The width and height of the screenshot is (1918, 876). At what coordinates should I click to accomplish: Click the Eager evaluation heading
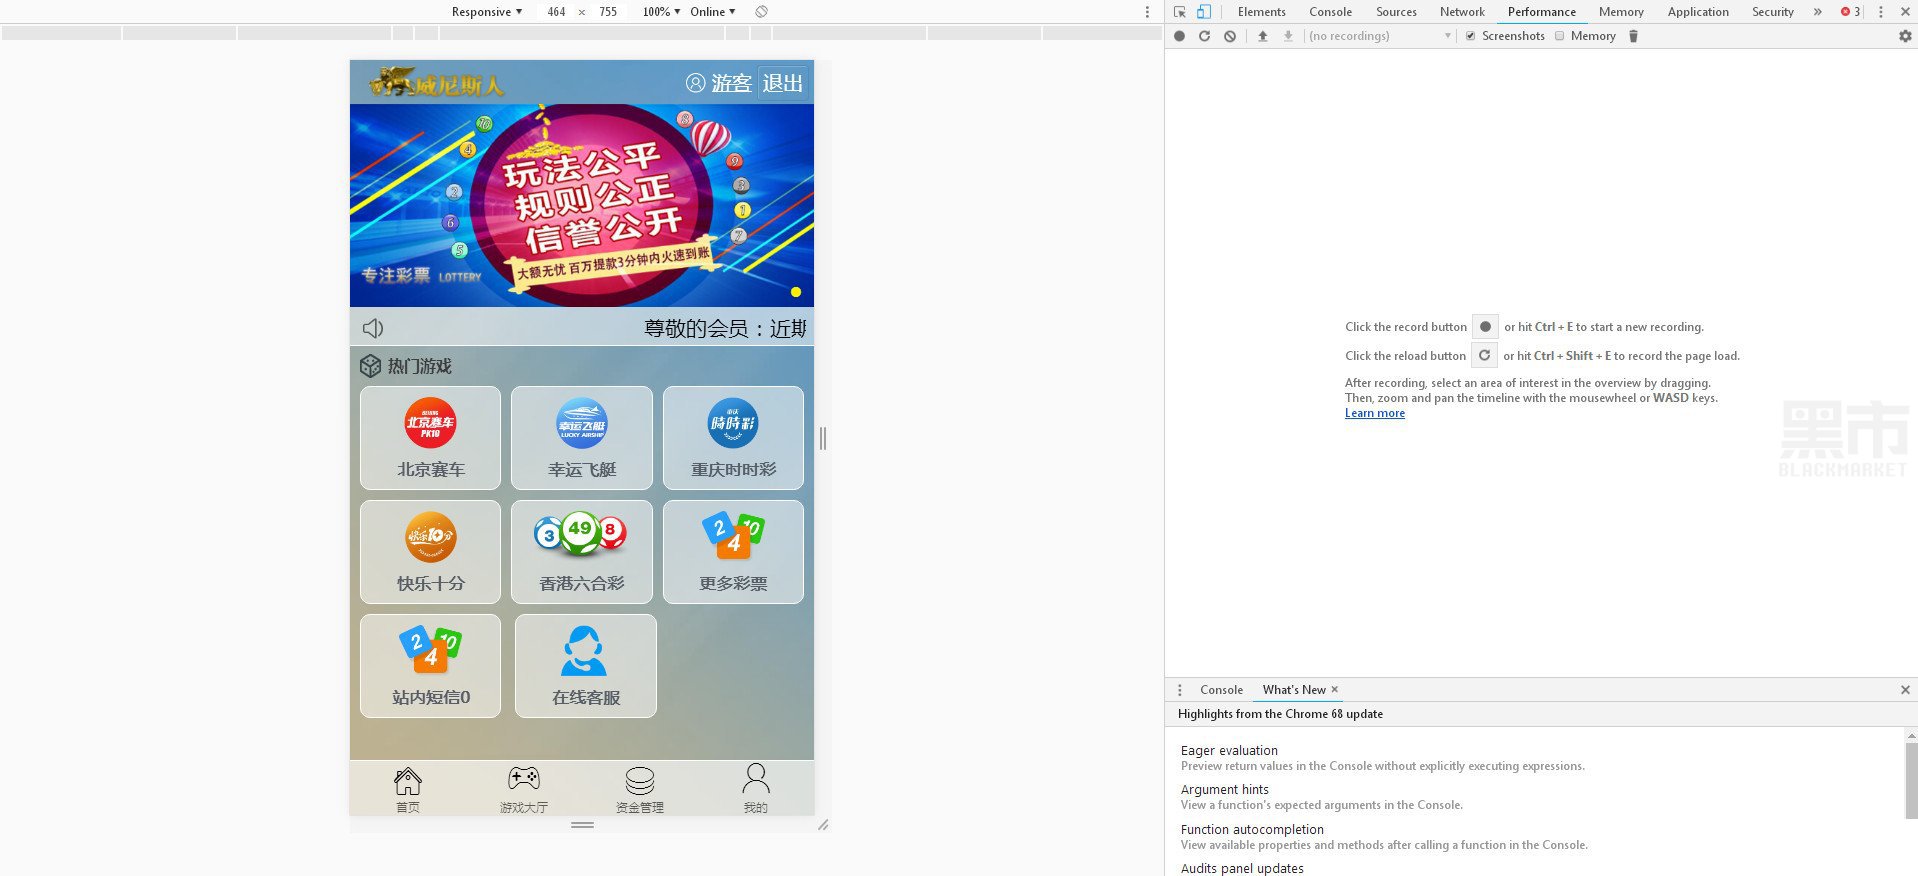pos(1229,751)
